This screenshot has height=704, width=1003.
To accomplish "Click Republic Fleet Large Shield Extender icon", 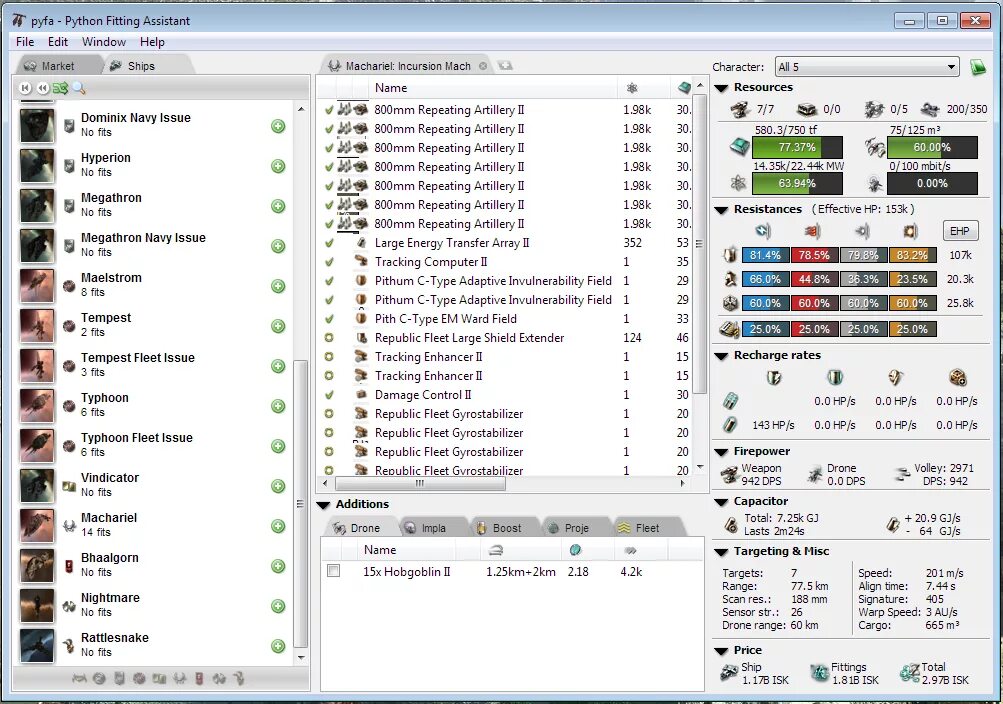I will click(361, 338).
